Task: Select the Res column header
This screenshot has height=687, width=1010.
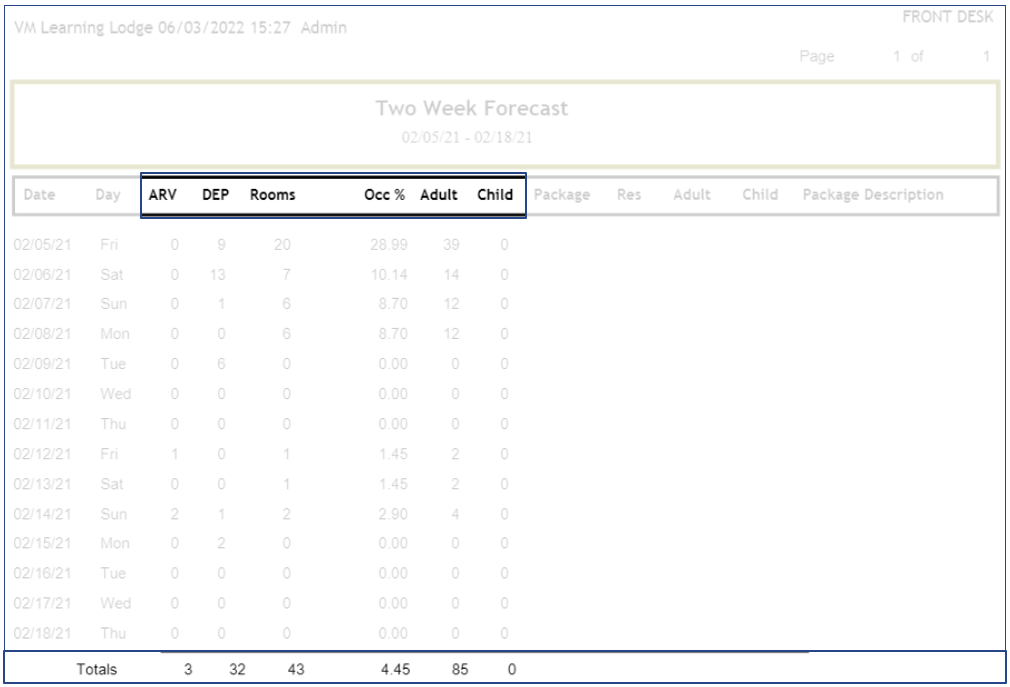Action: point(629,195)
